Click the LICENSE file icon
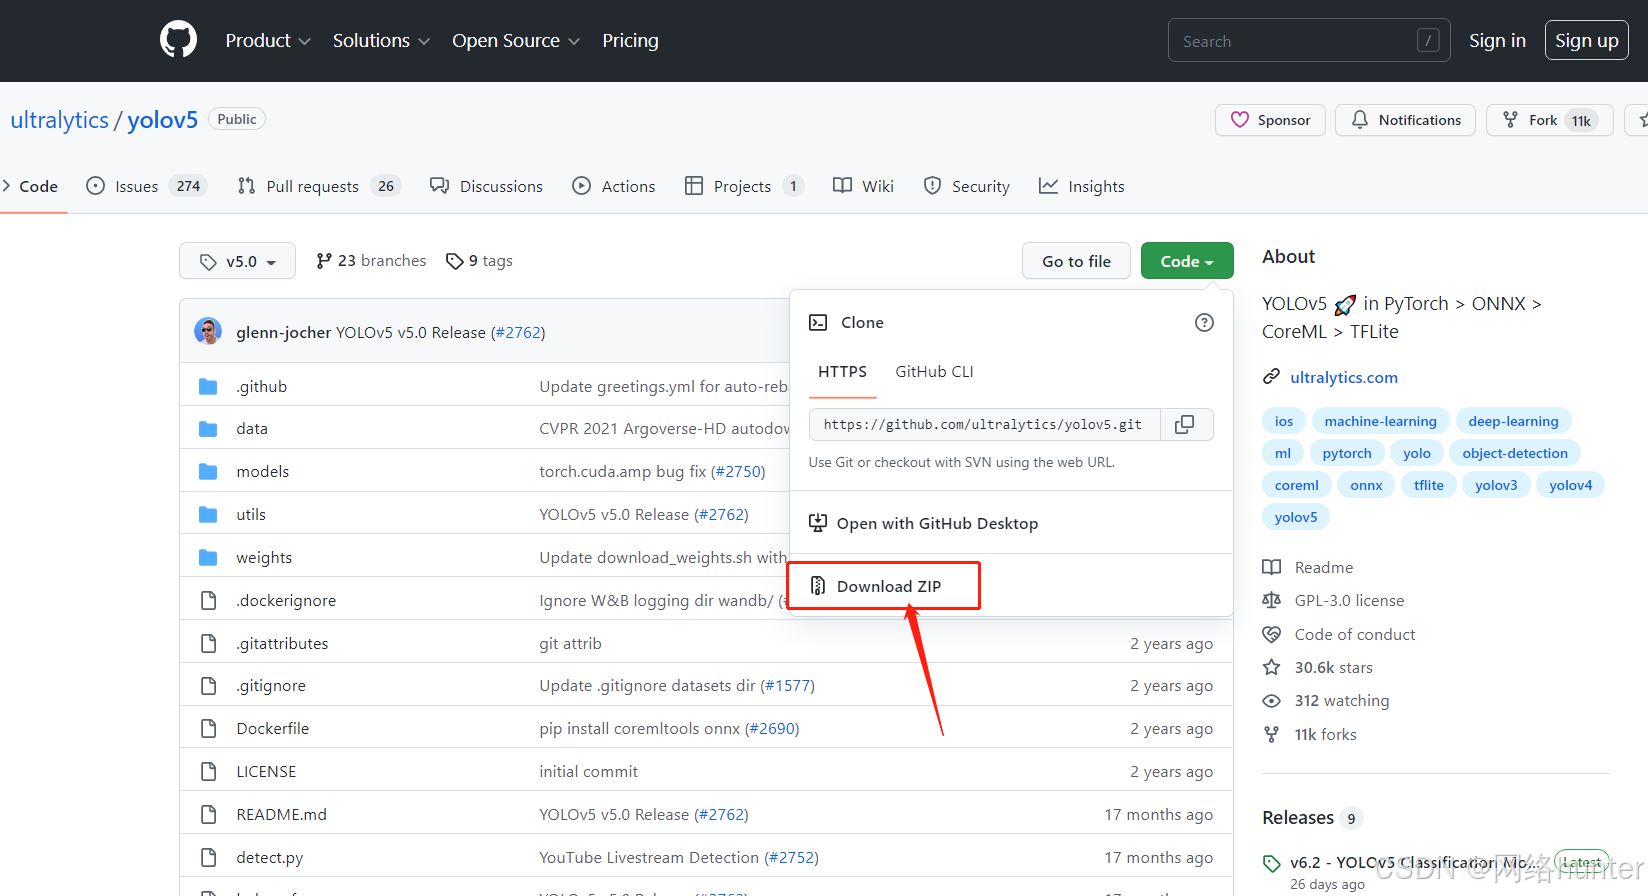 click(208, 771)
